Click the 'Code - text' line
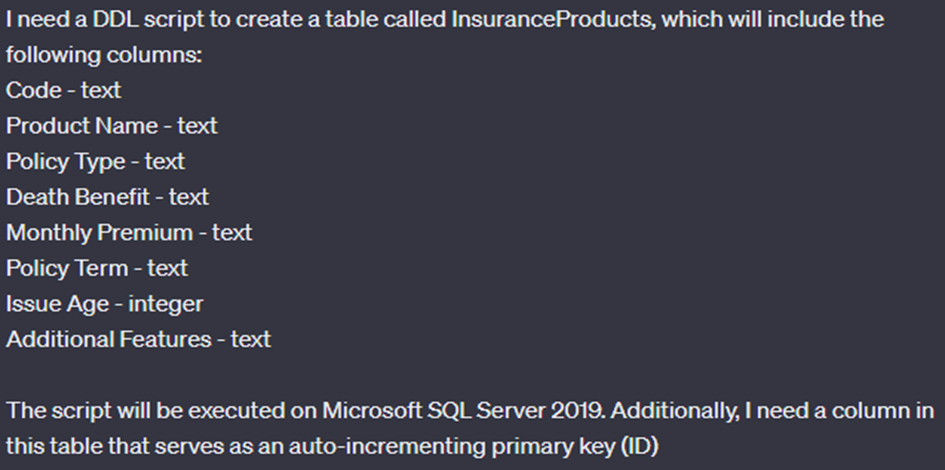This screenshot has height=470, width=945. [x=63, y=90]
